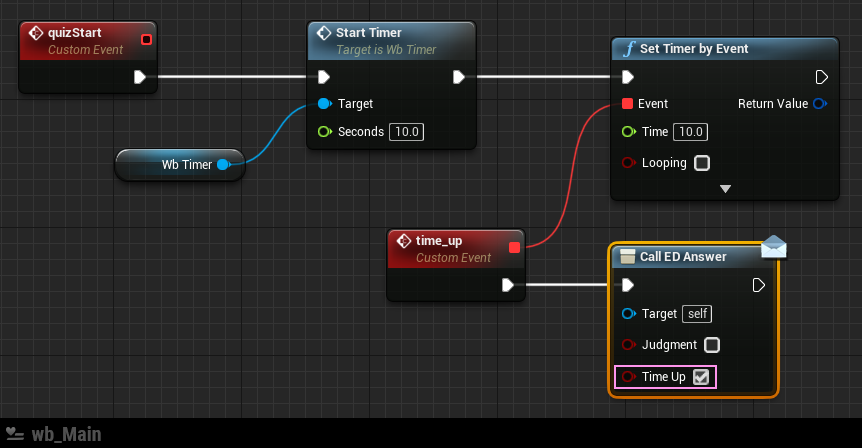Click the Start Timer node function icon

tap(324, 33)
